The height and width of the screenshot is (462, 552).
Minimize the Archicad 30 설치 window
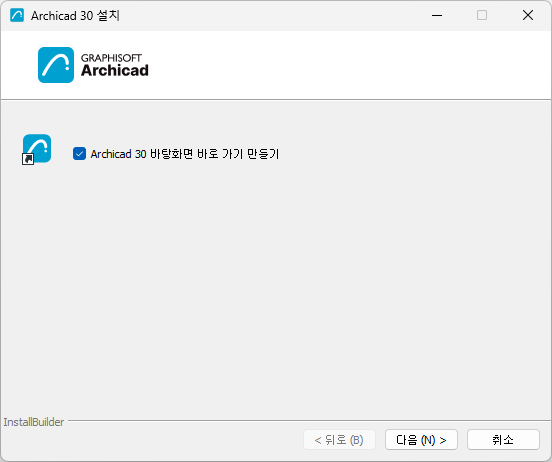[437, 15]
